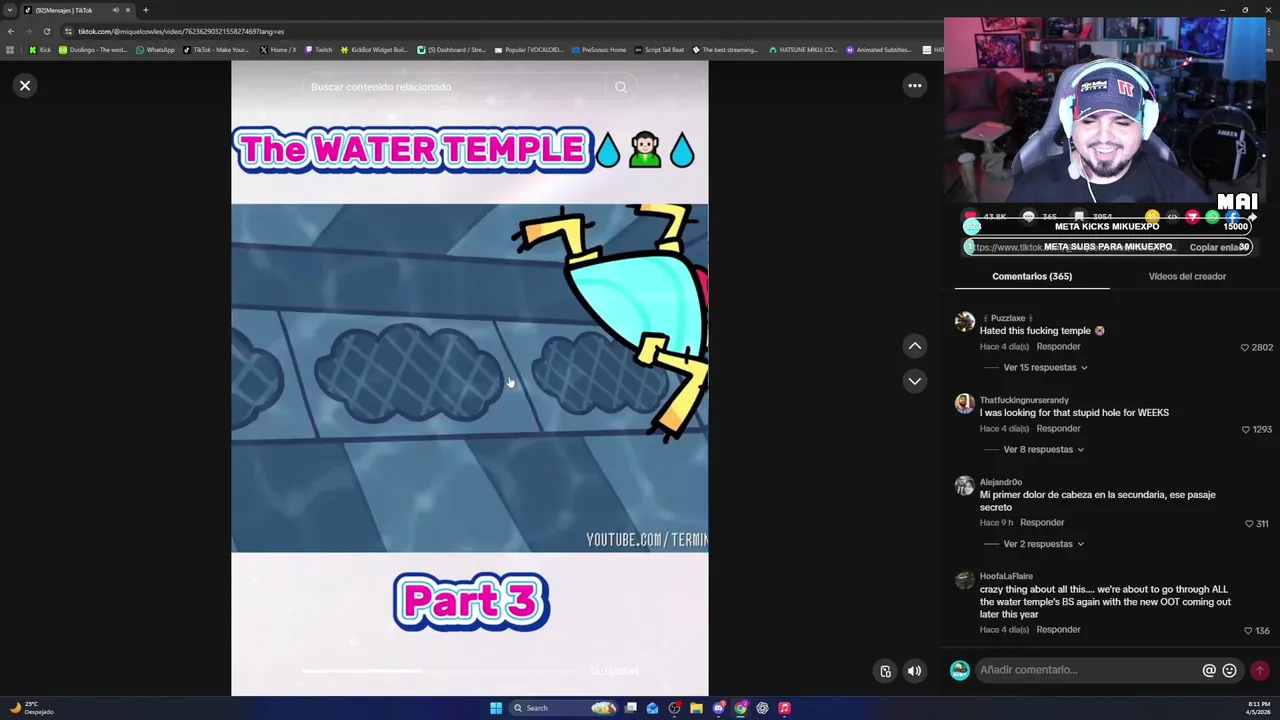Screen dimensions: 1280x720
Task: Expand Ver 8 respuestas under Thatfuckingnurserandy
Action: (x=1043, y=450)
